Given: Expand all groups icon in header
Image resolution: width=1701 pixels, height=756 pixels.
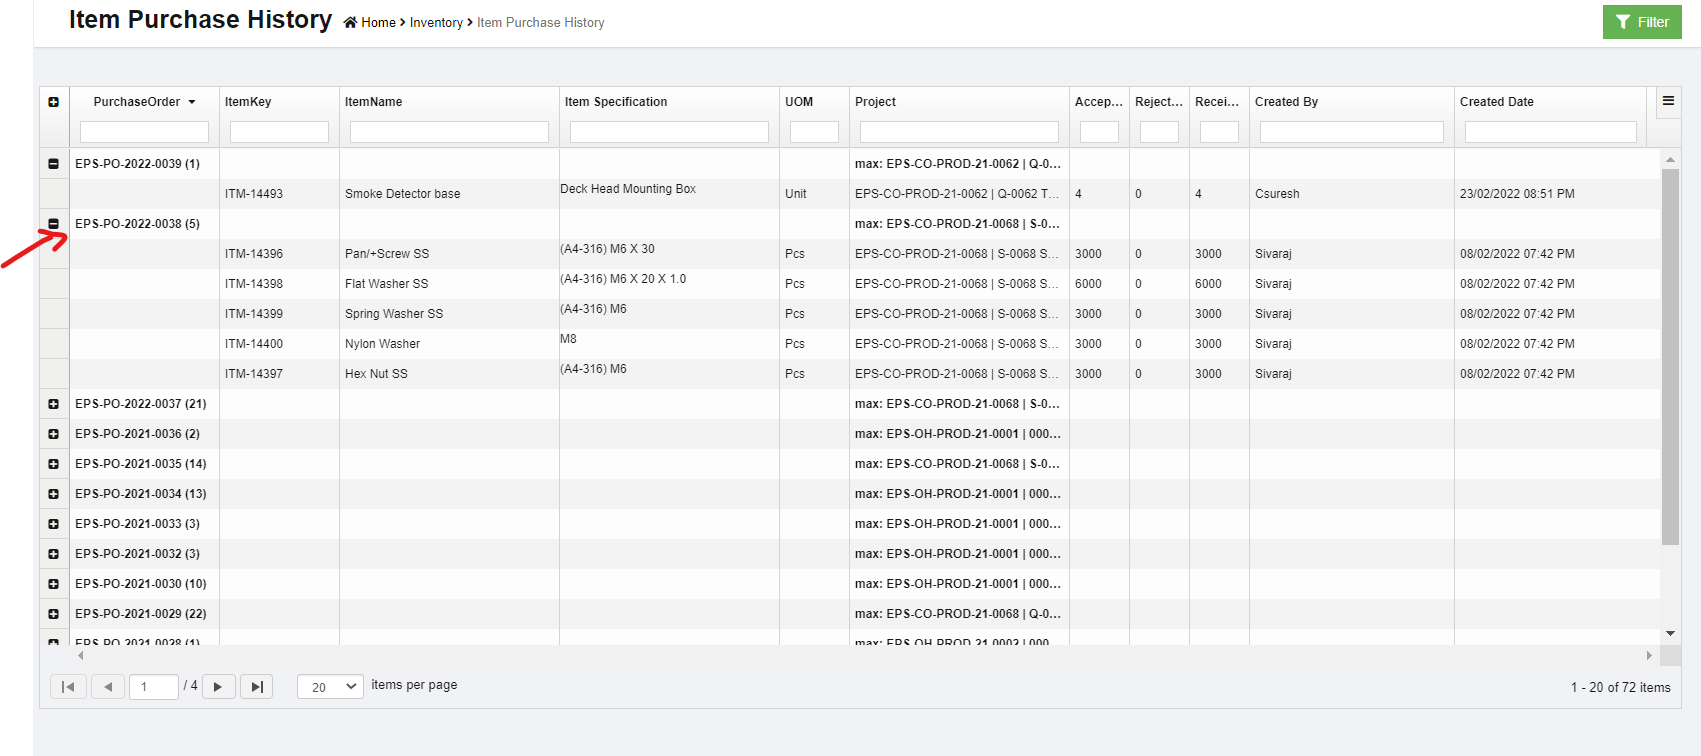Looking at the screenshot, I should click(x=54, y=102).
